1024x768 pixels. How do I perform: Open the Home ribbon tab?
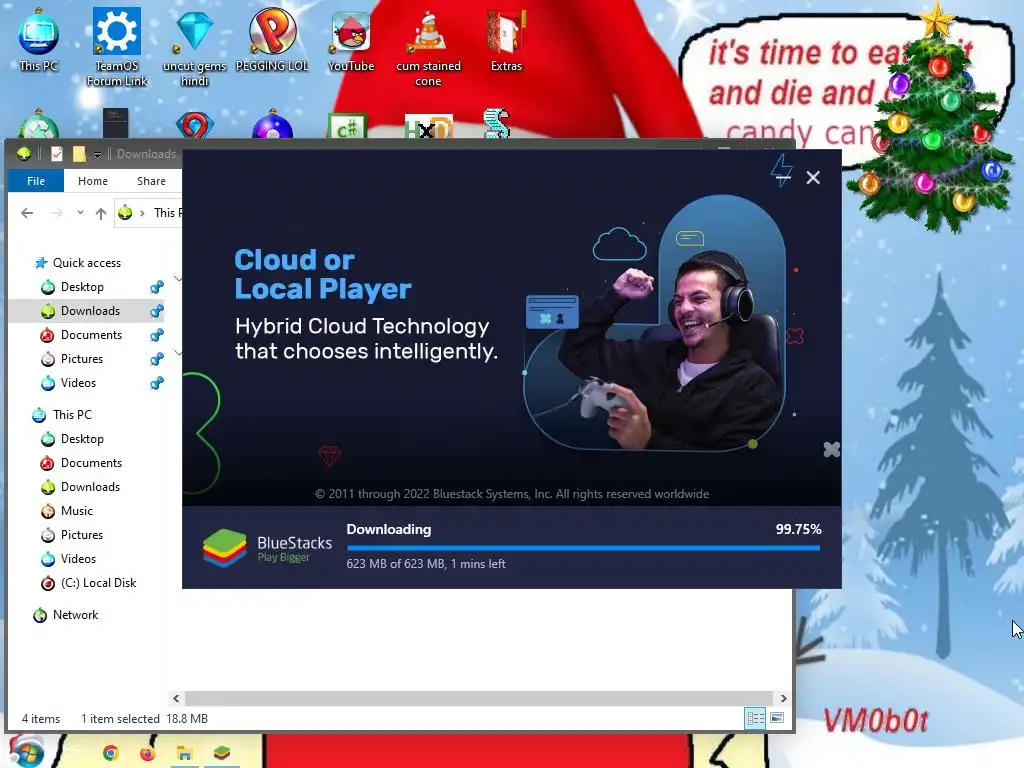tap(93, 181)
